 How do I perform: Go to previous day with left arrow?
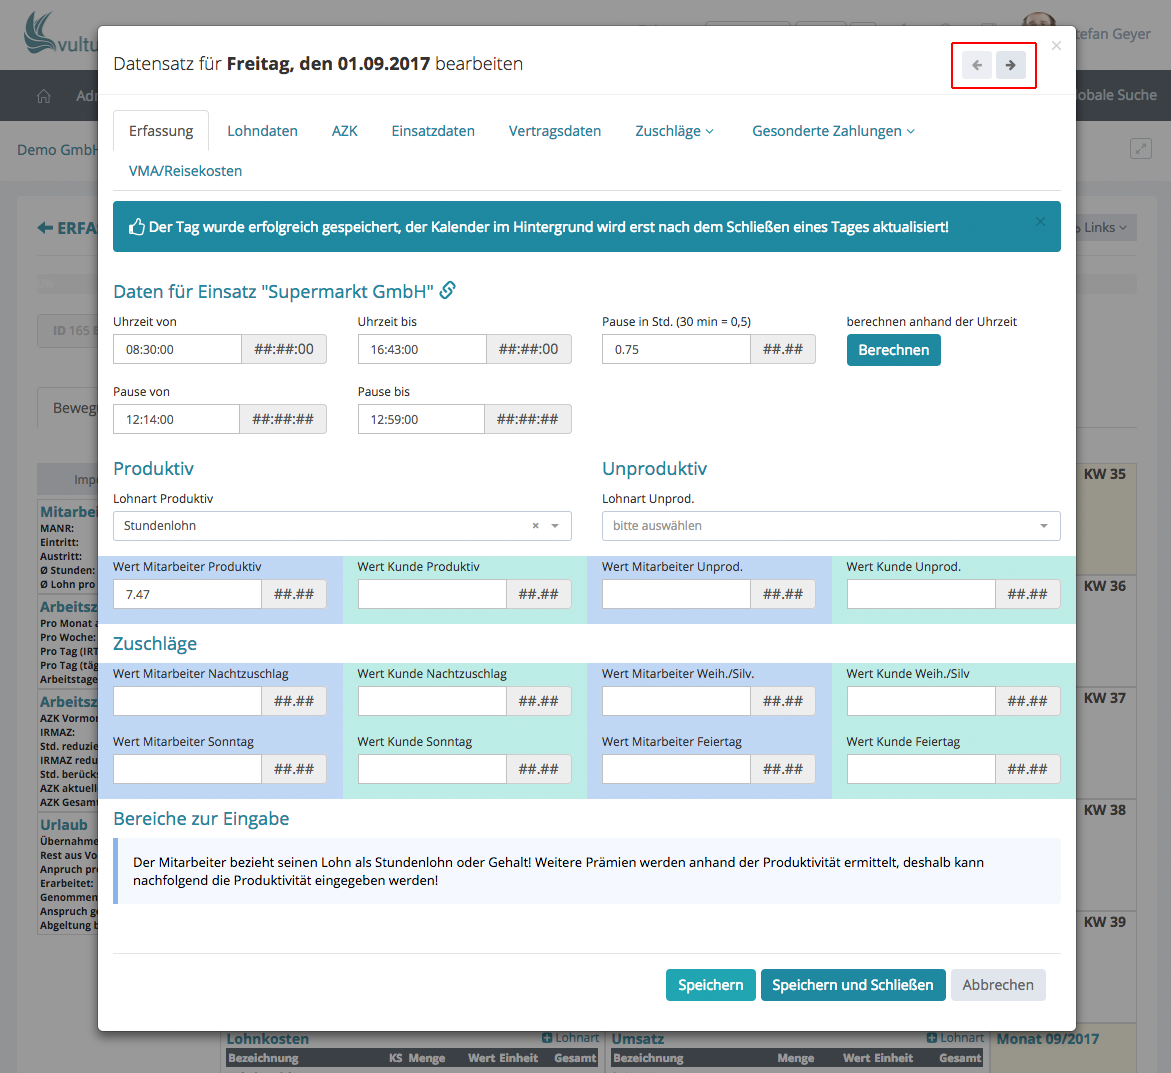coord(977,65)
